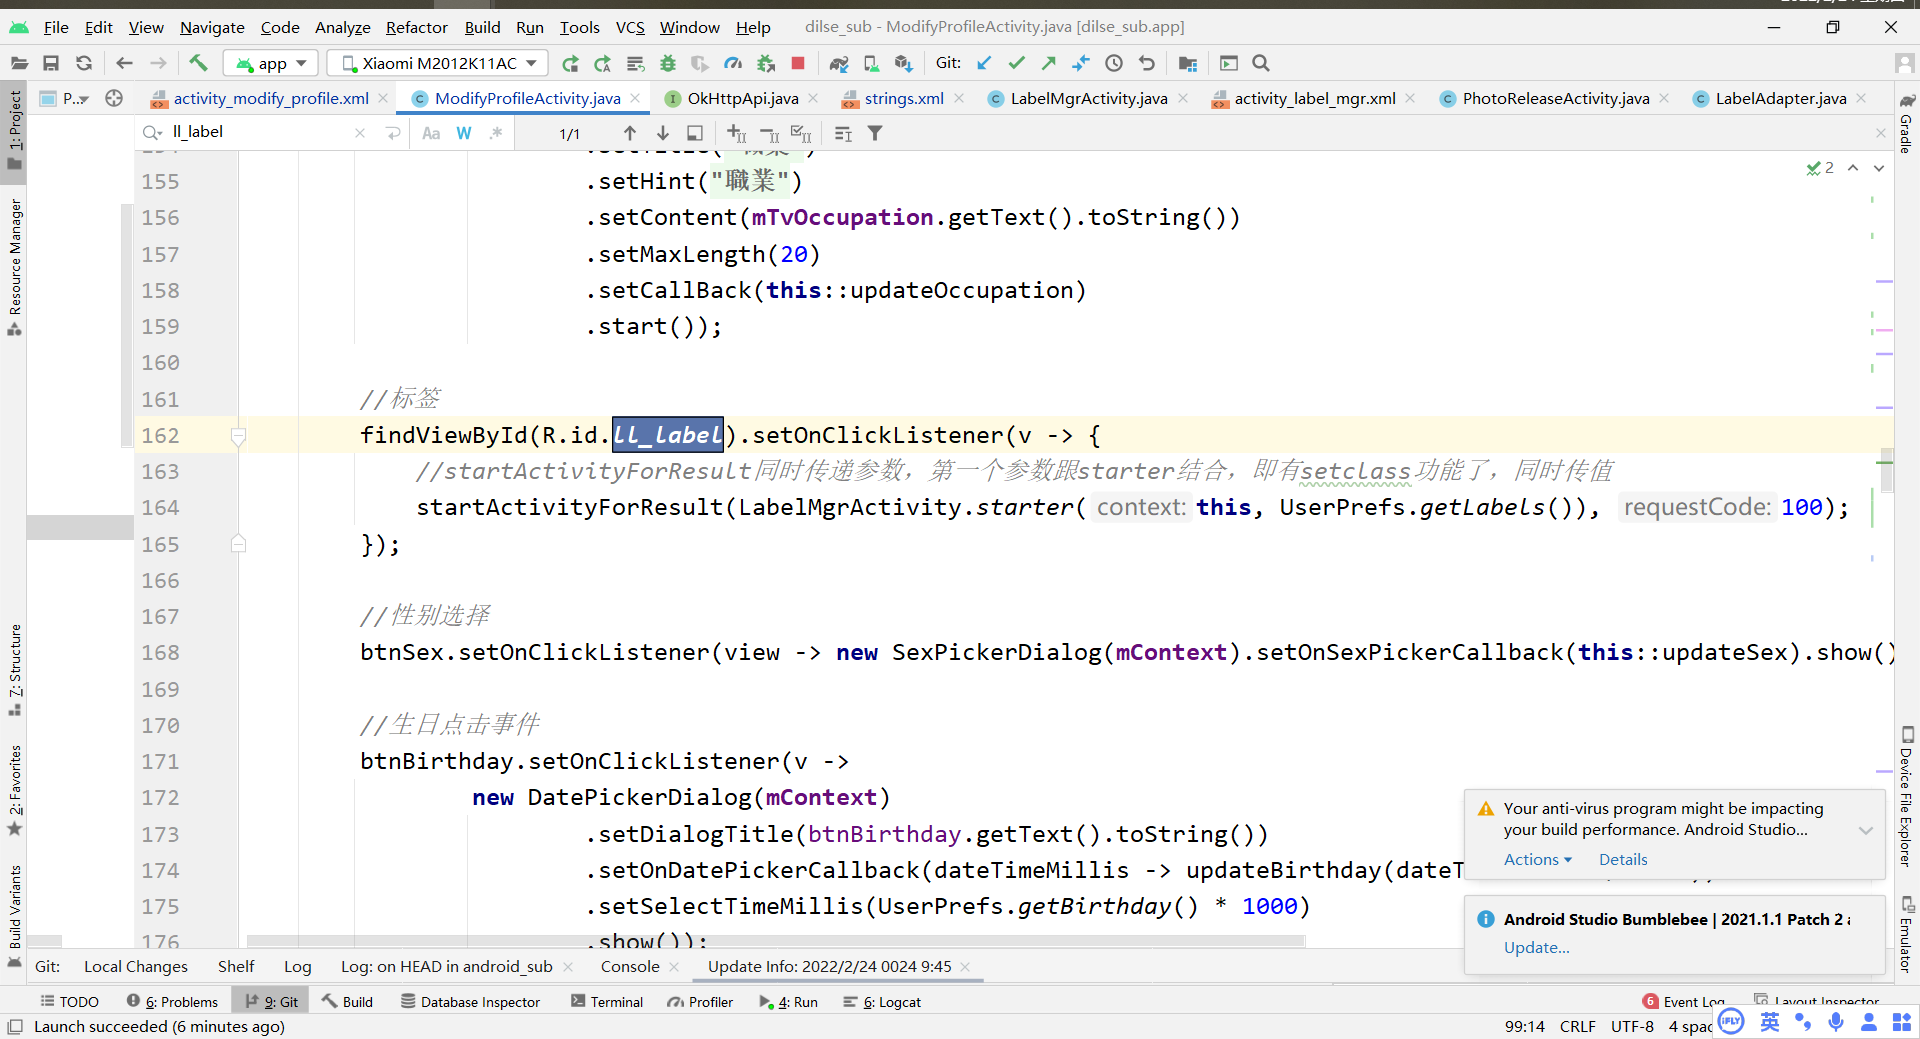Open the Refactor menu

click(416, 27)
